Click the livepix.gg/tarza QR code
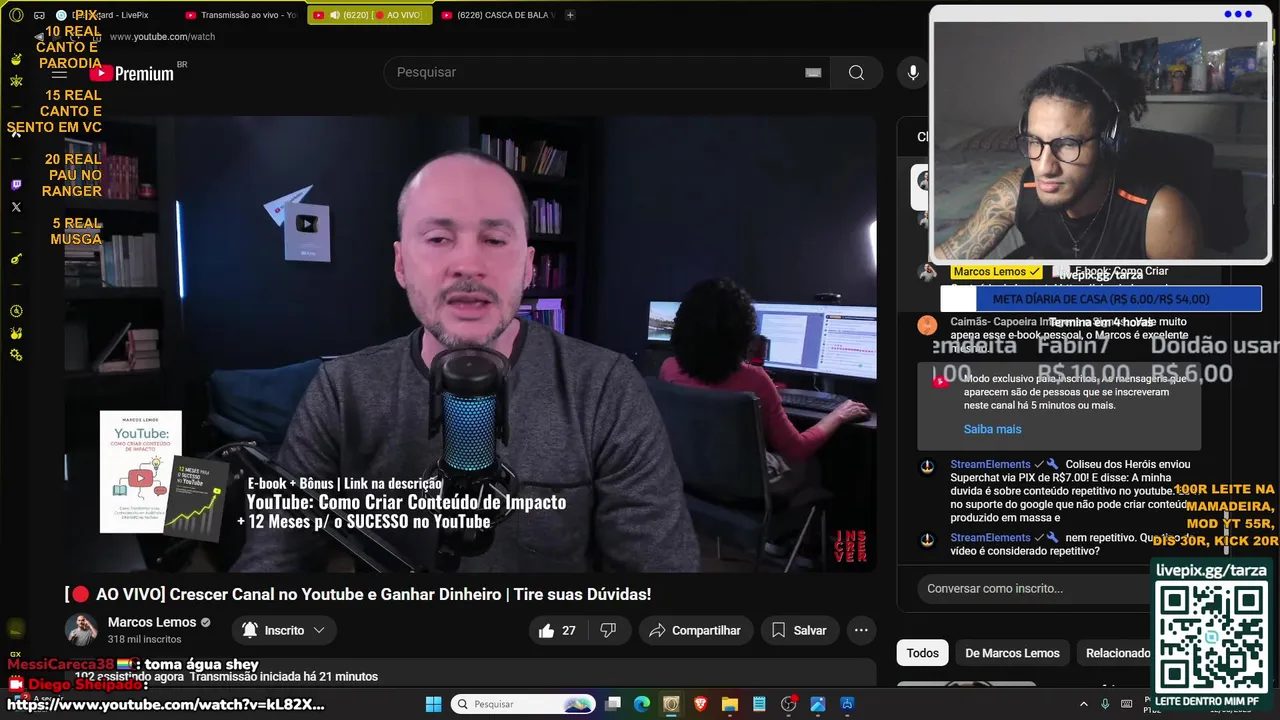Viewport: 1280px width, 720px height. [1212, 636]
